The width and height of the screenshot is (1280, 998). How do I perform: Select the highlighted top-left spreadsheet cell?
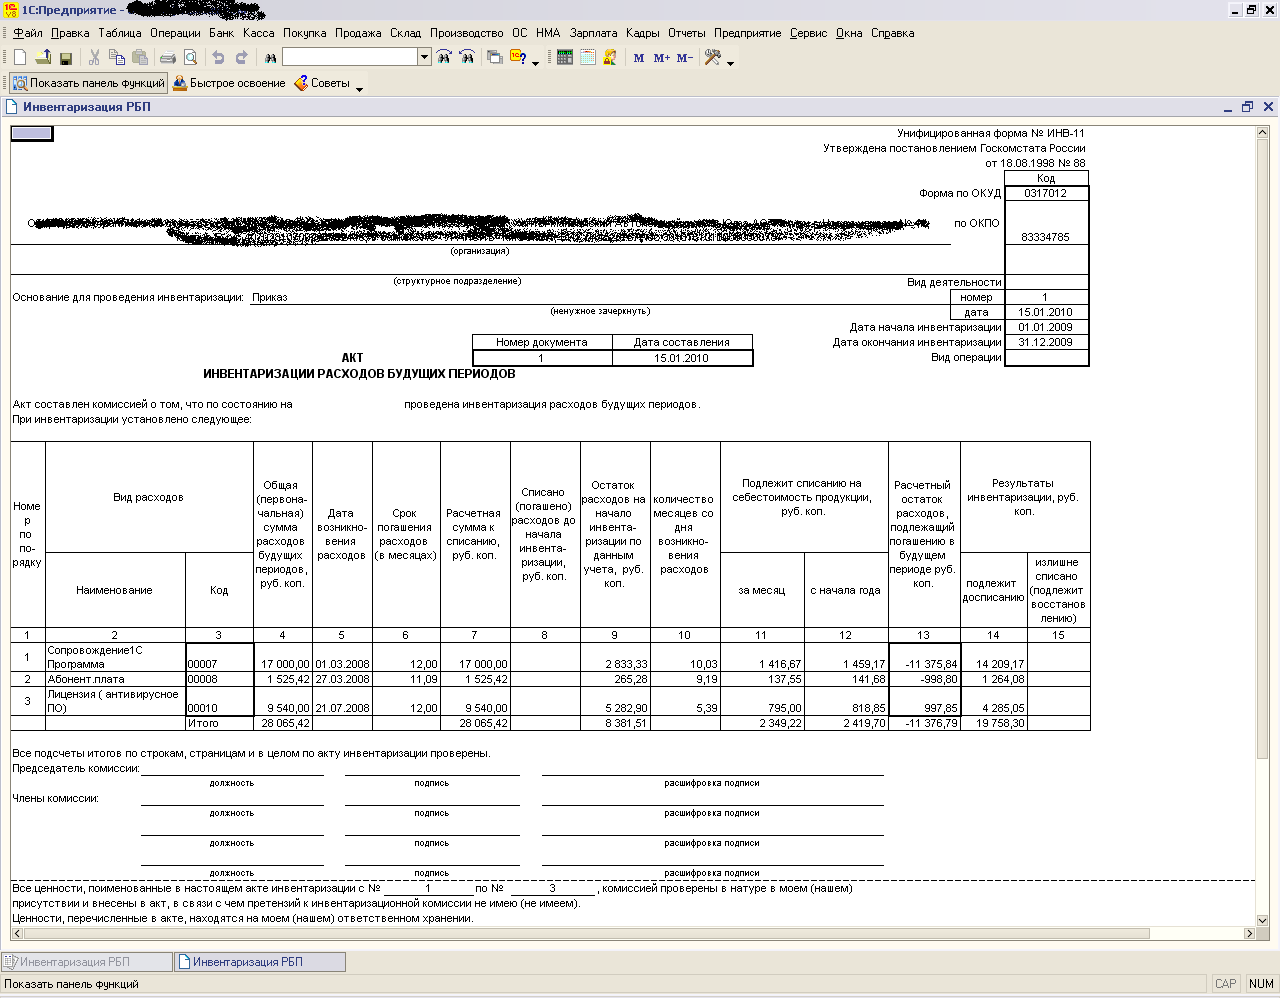coord(32,133)
